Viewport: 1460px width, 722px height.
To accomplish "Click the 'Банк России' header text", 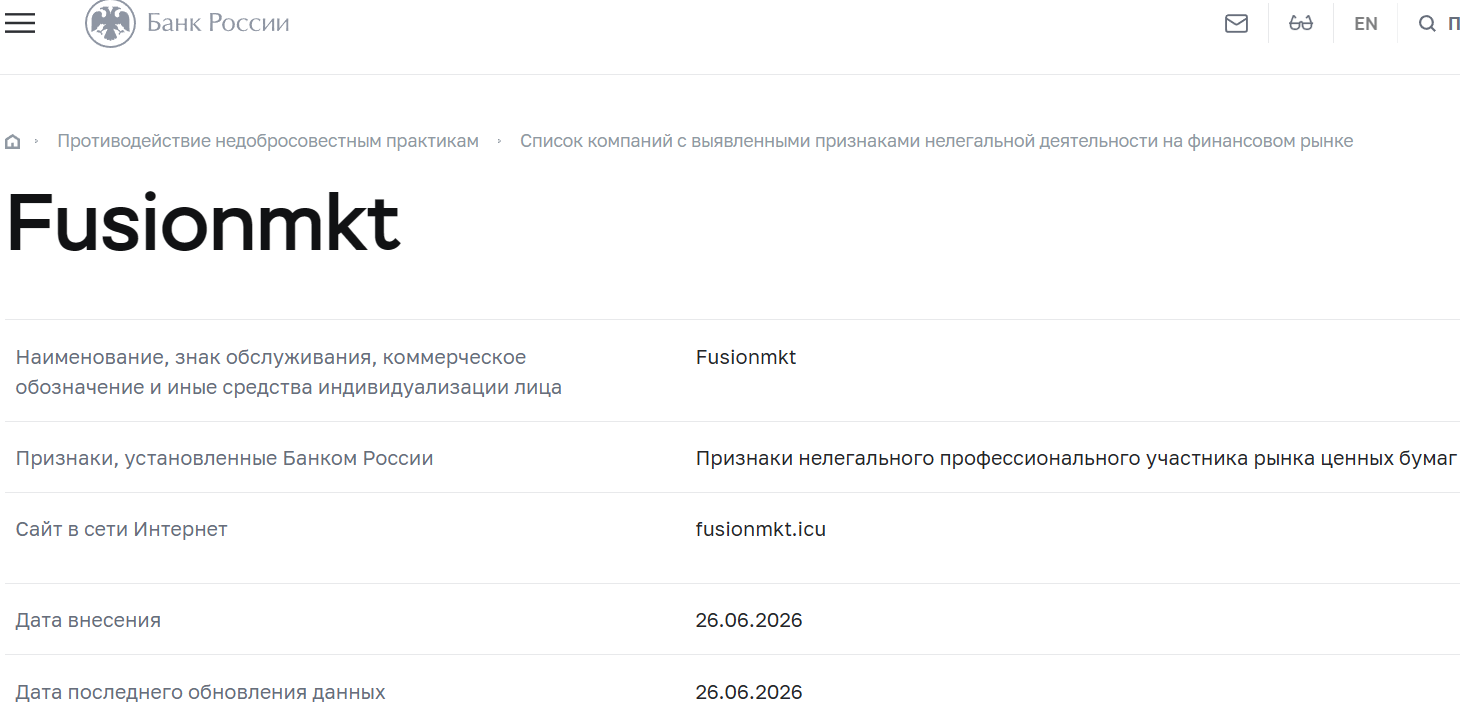I will (218, 23).
